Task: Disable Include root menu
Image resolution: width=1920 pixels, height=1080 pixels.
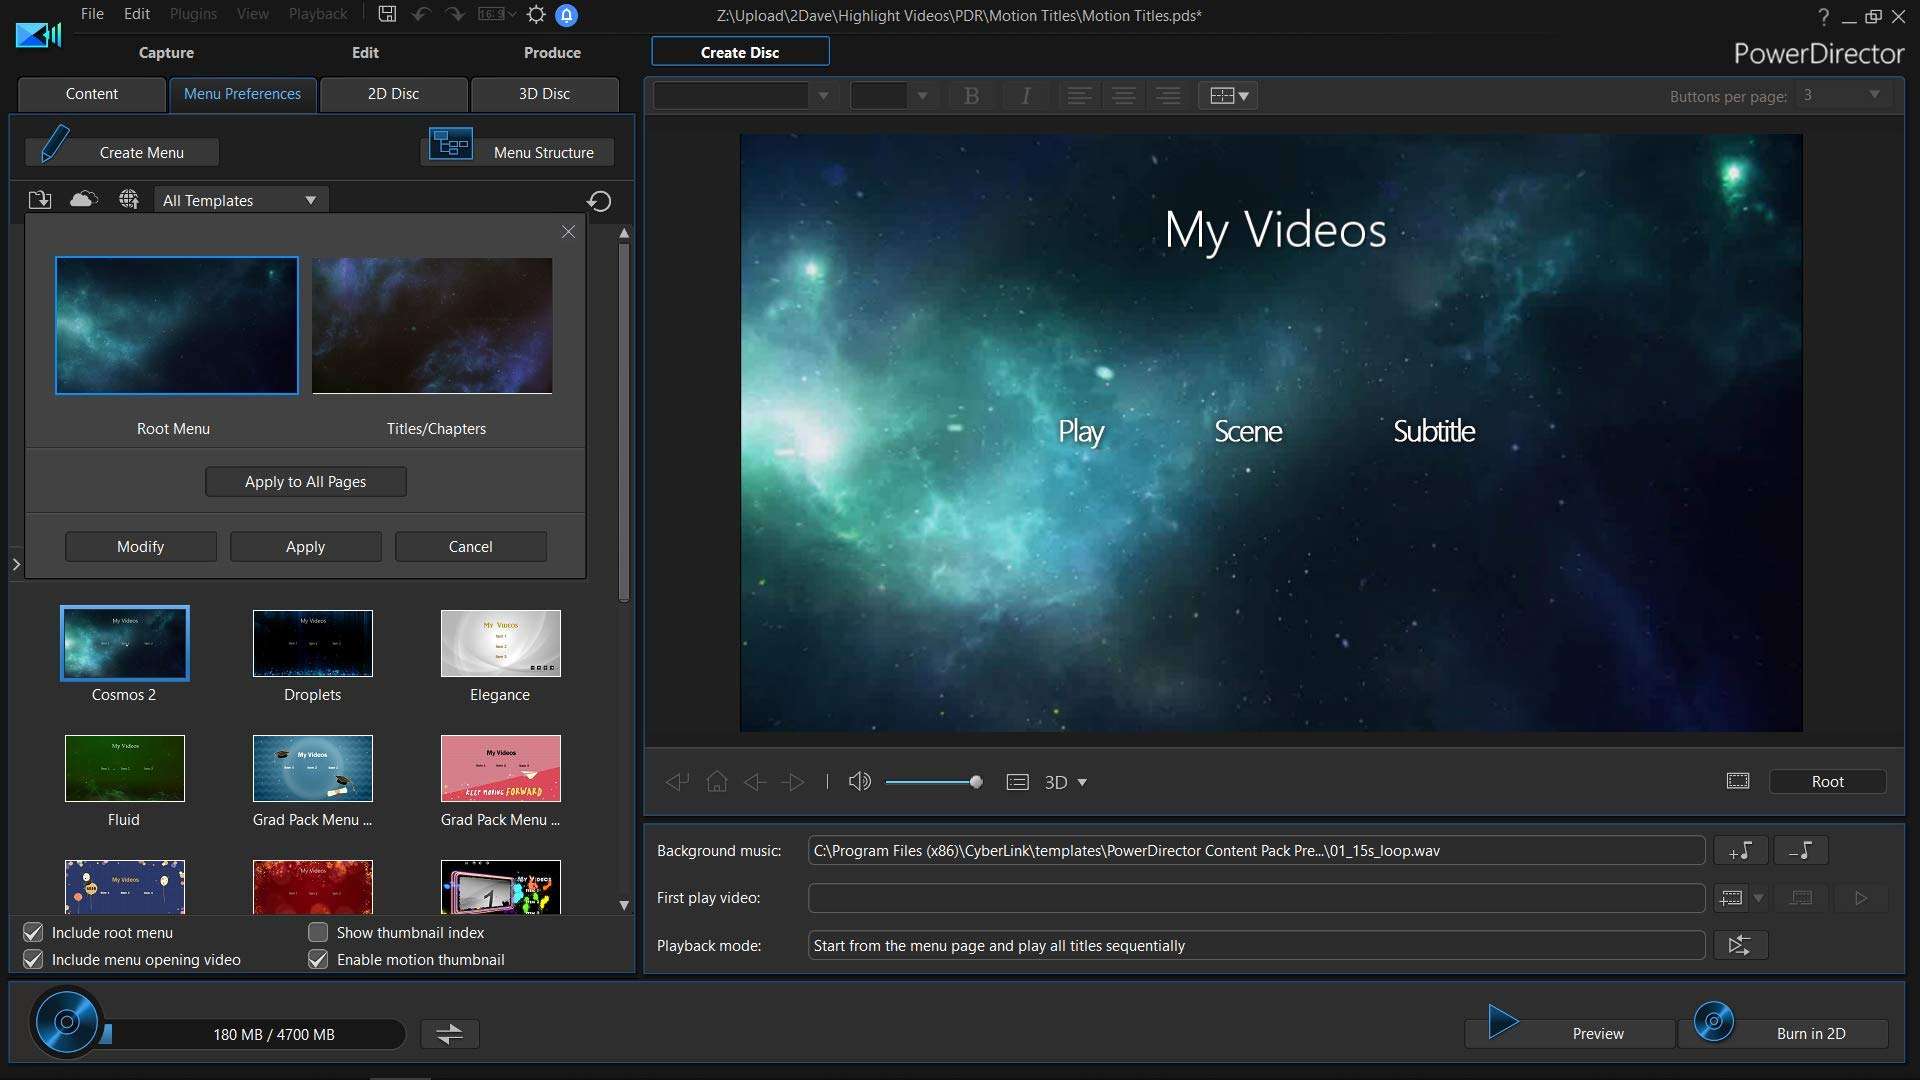Action: coord(33,932)
